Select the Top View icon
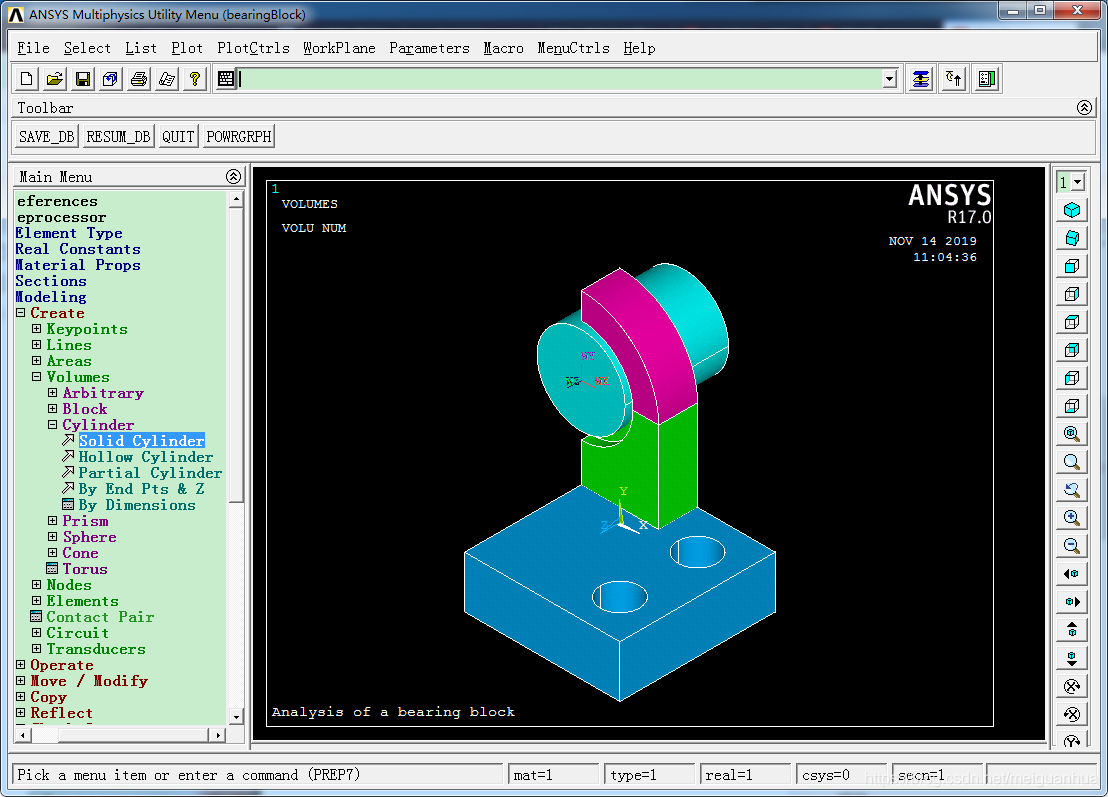 [1072, 322]
